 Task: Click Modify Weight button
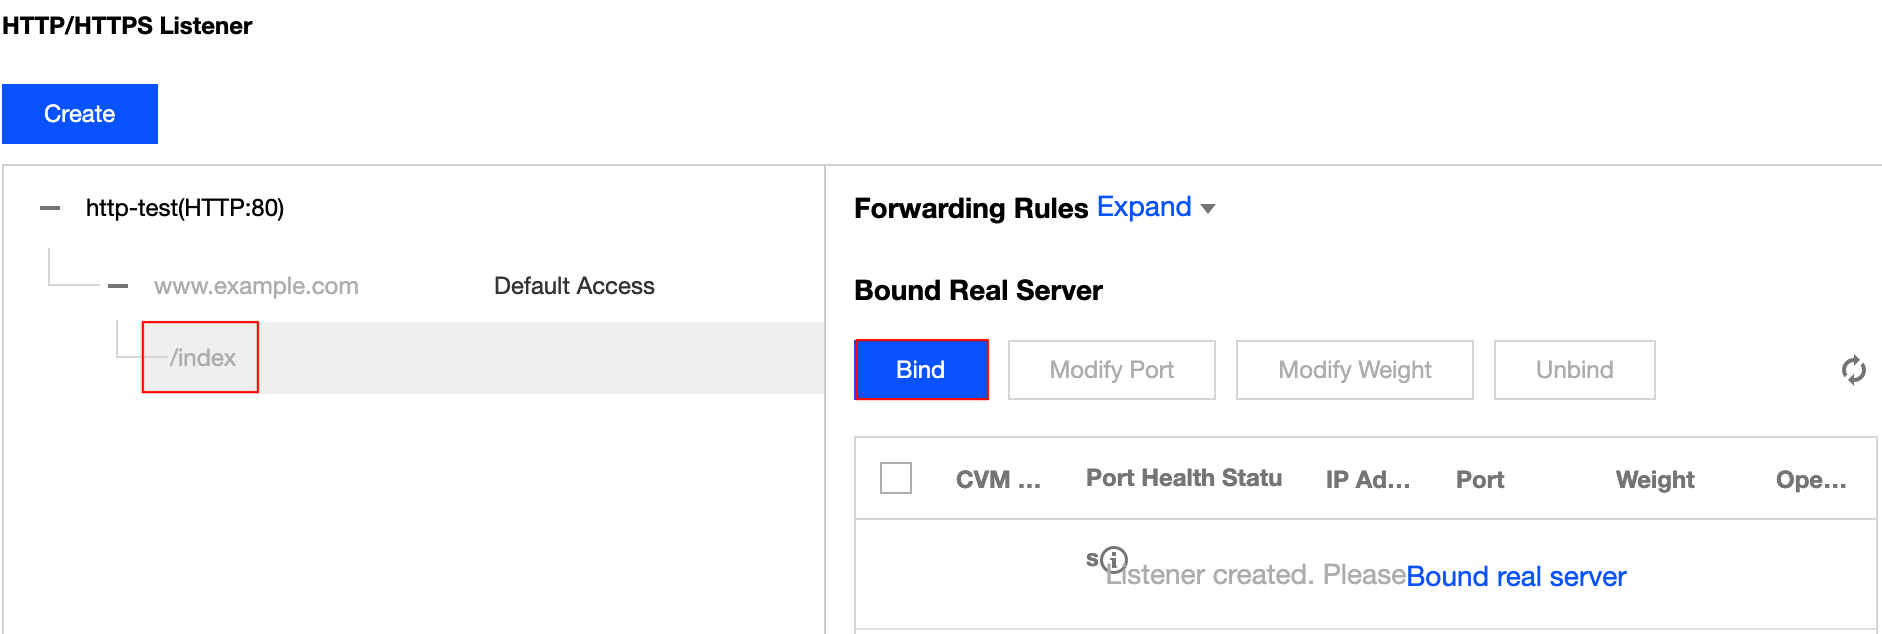pos(1354,370)
